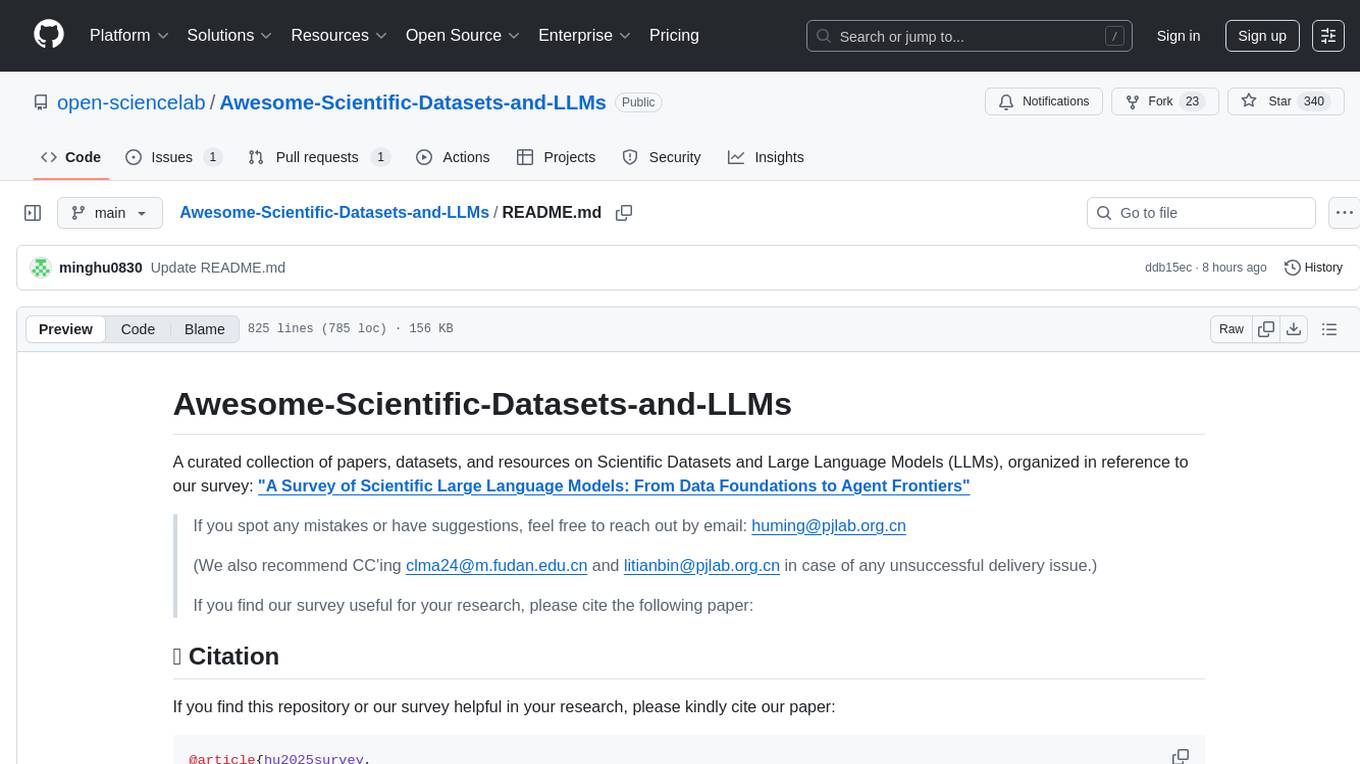Email litianbin@pjlab.org.cn
The image size is (1360, 764).
701,565
